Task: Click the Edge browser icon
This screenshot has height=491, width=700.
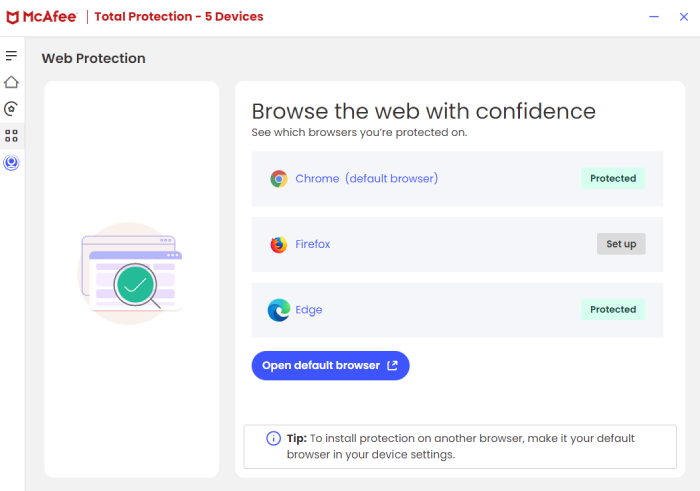Action: pyautogui.click(x=279, y=310)
